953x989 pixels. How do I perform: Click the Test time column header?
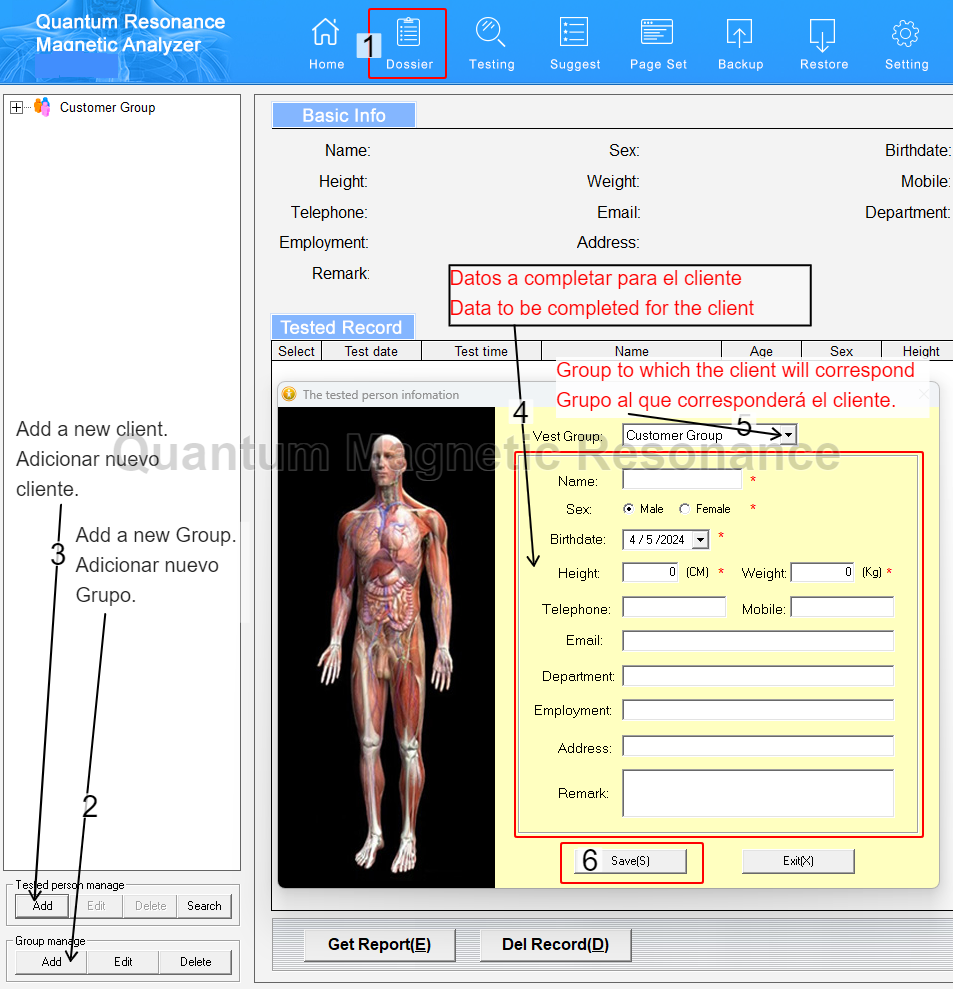click(481, 351)
